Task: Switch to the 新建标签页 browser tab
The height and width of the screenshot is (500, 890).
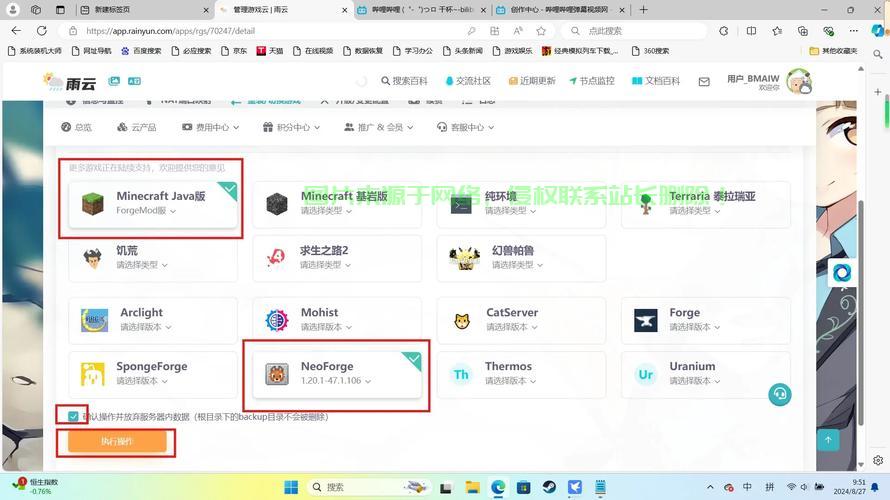Action: pyautogui.click(x=145, y=10)
